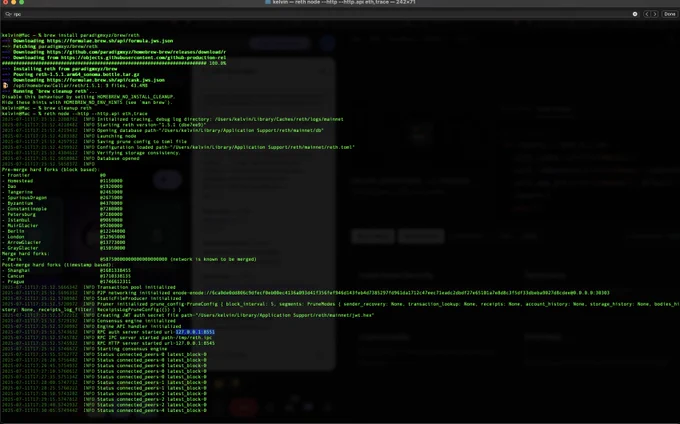680x424 pixels.
Task: Focus the find bar field containing 'rpc'
Action: click(x=321, y=14)
